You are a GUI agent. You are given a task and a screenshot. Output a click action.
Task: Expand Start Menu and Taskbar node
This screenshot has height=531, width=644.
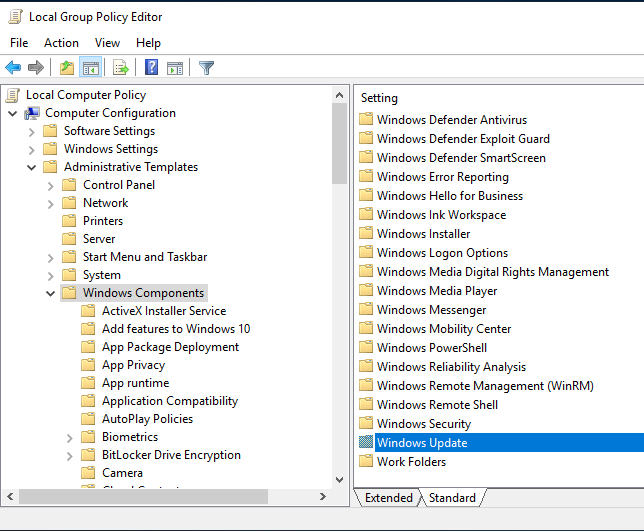coord(51,258)
